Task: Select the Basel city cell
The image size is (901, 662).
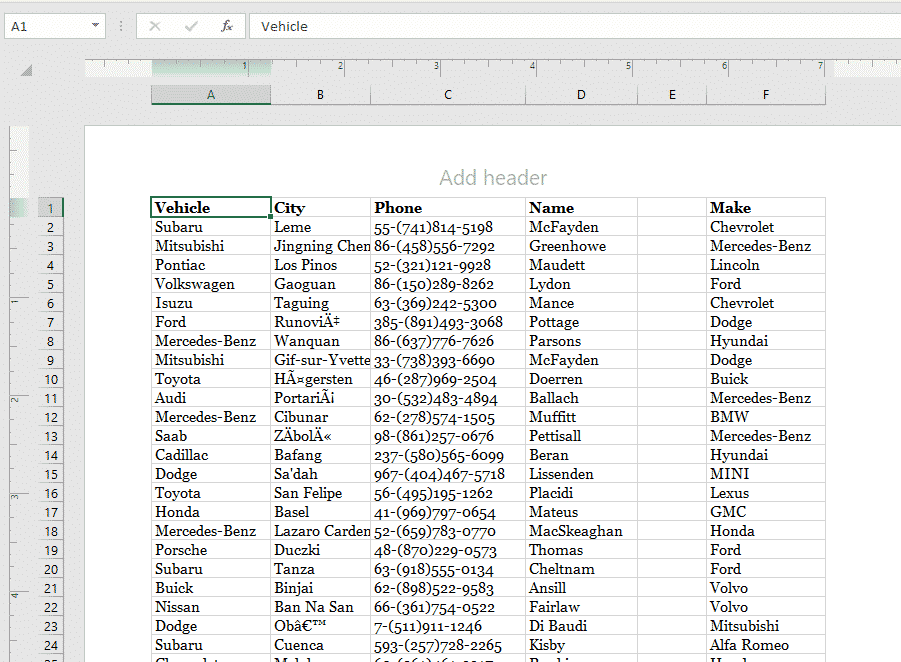Action: click(x=321, y=511)
